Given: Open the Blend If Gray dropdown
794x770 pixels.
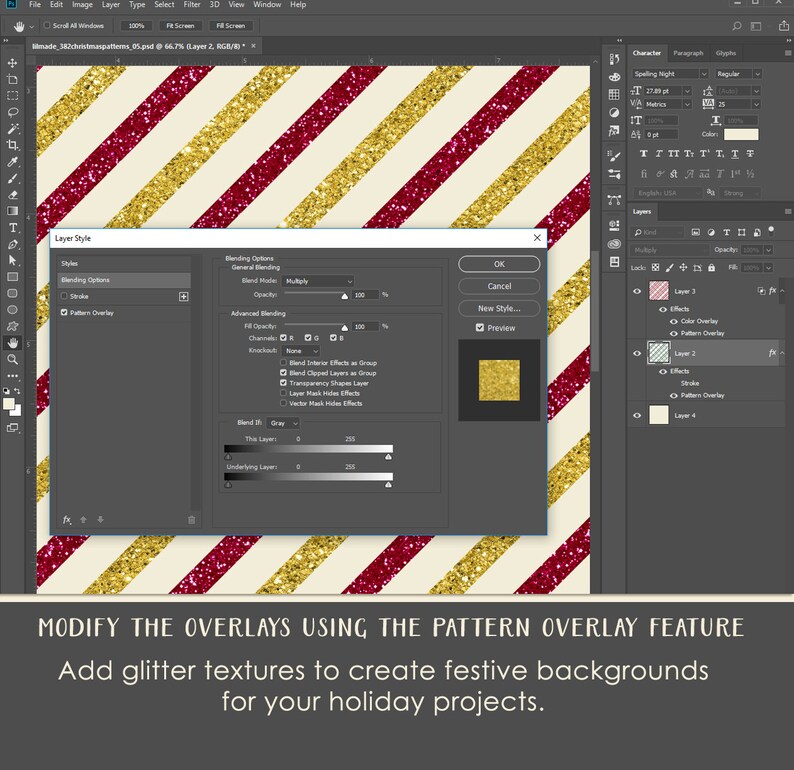Looking at the screenshot, I should click(284, 423).
